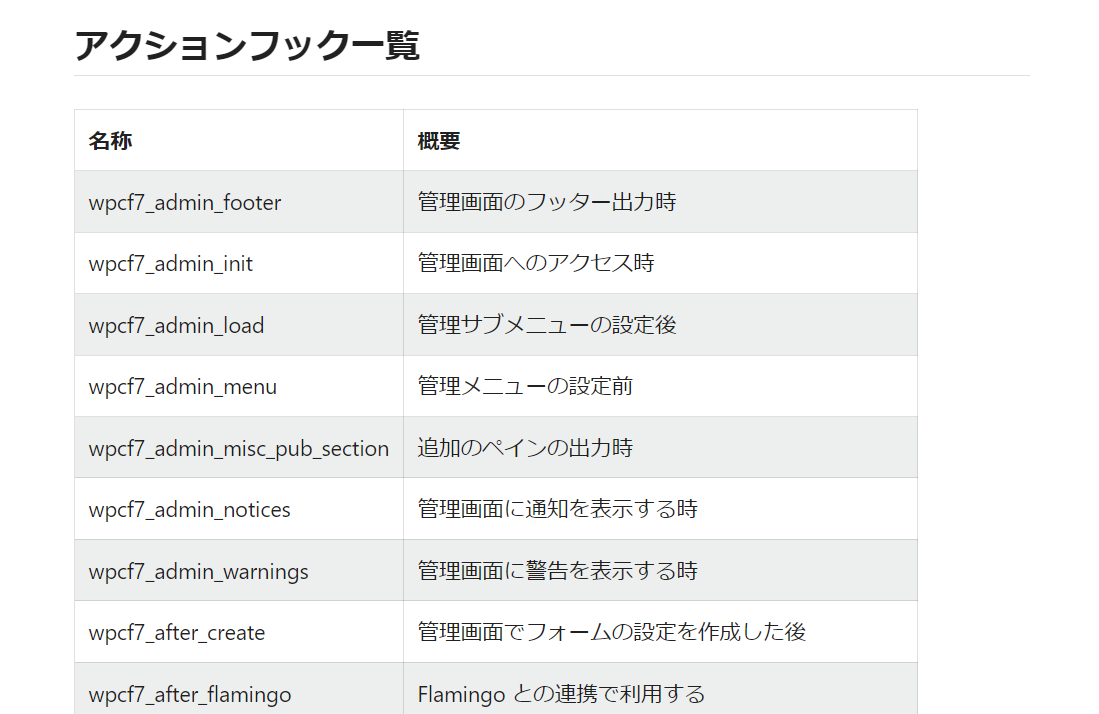
Task: Select the wpcf7_admin_warnings hook name
Action: (198, 571)
